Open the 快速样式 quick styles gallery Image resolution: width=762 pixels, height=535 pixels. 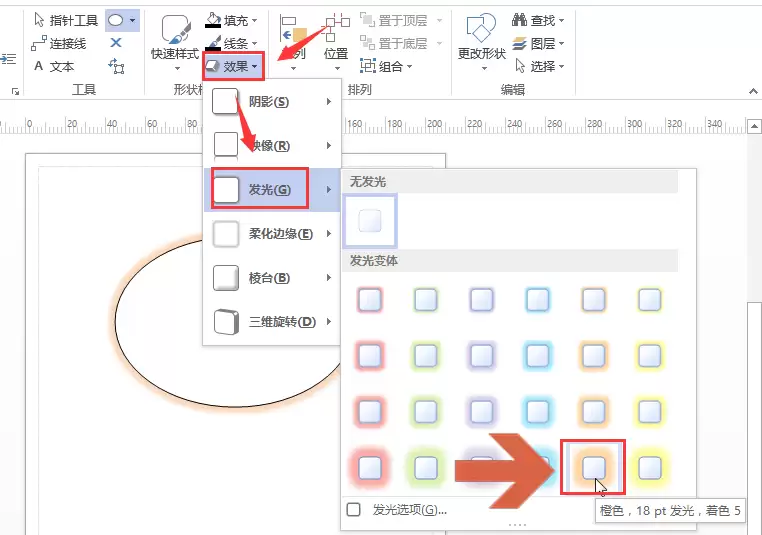click(175, 43)
